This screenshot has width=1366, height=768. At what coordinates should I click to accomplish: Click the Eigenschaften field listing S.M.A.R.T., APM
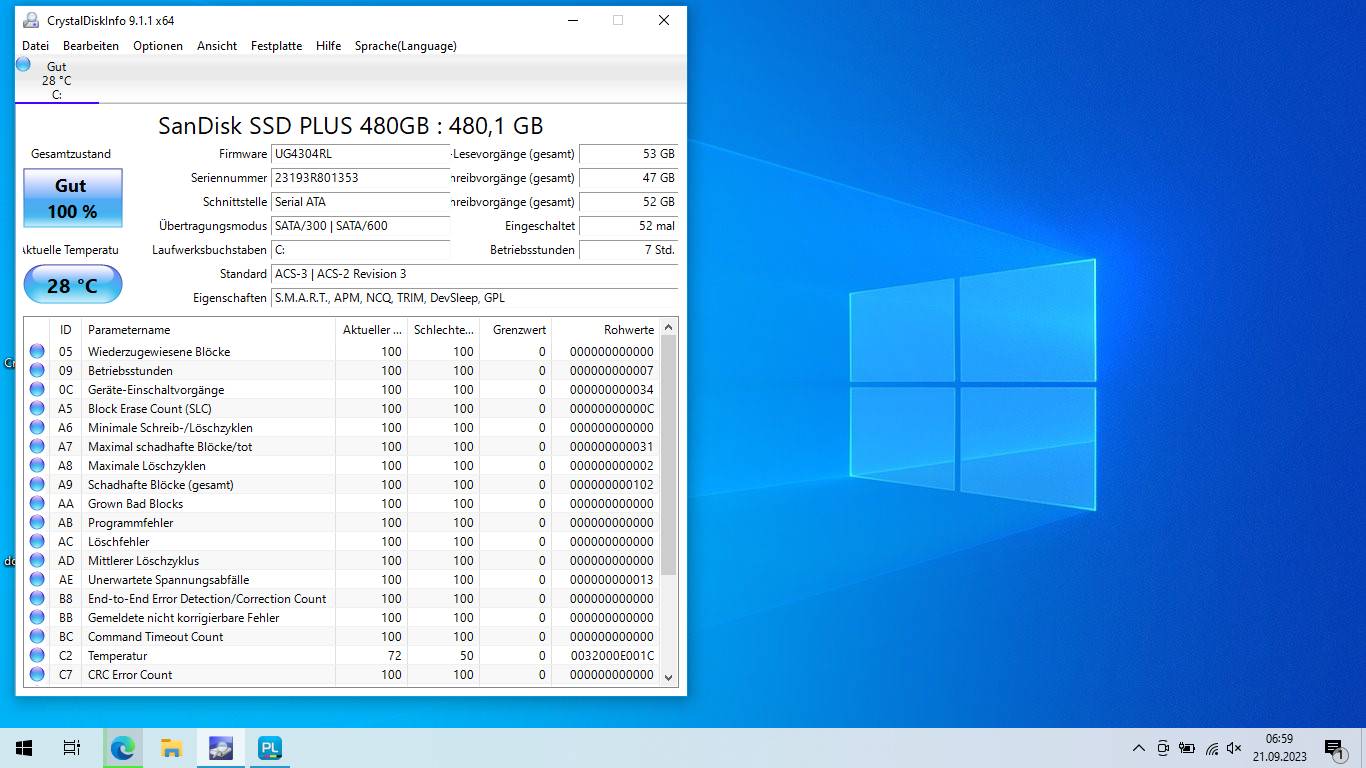point(474,298)
